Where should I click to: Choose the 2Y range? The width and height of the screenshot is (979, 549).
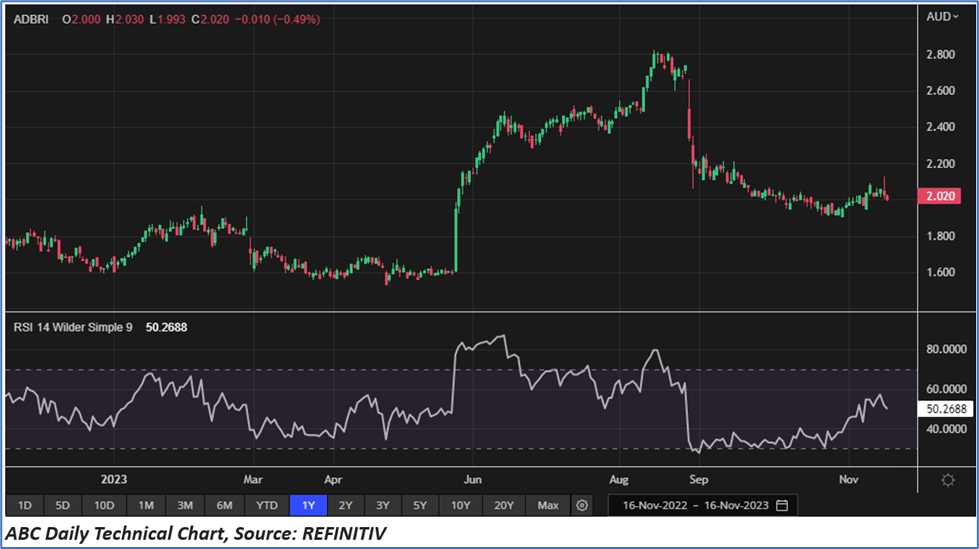pos(345,505)
